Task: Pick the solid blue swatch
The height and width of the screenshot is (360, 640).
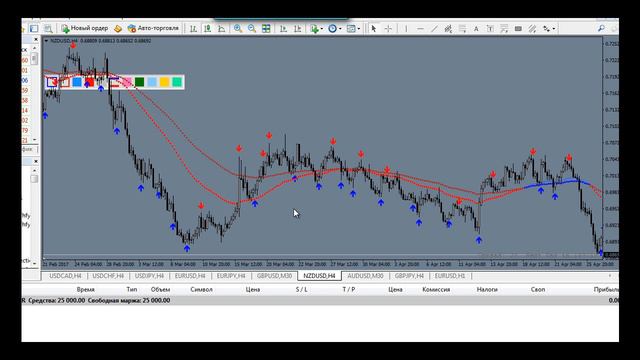Action: [x=77, y=82]
